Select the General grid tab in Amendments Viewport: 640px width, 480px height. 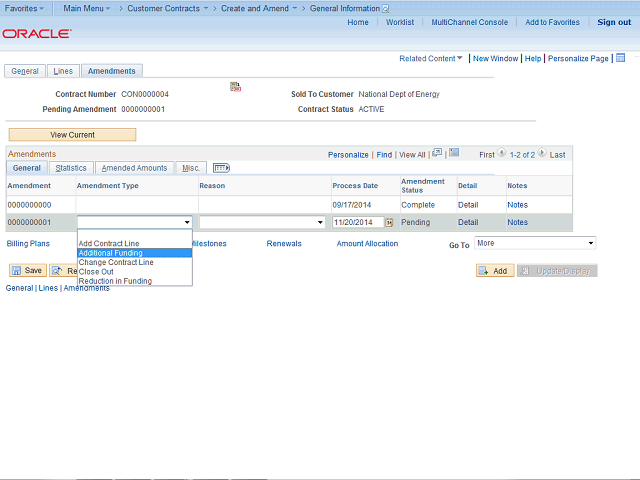tap(27, 168)
